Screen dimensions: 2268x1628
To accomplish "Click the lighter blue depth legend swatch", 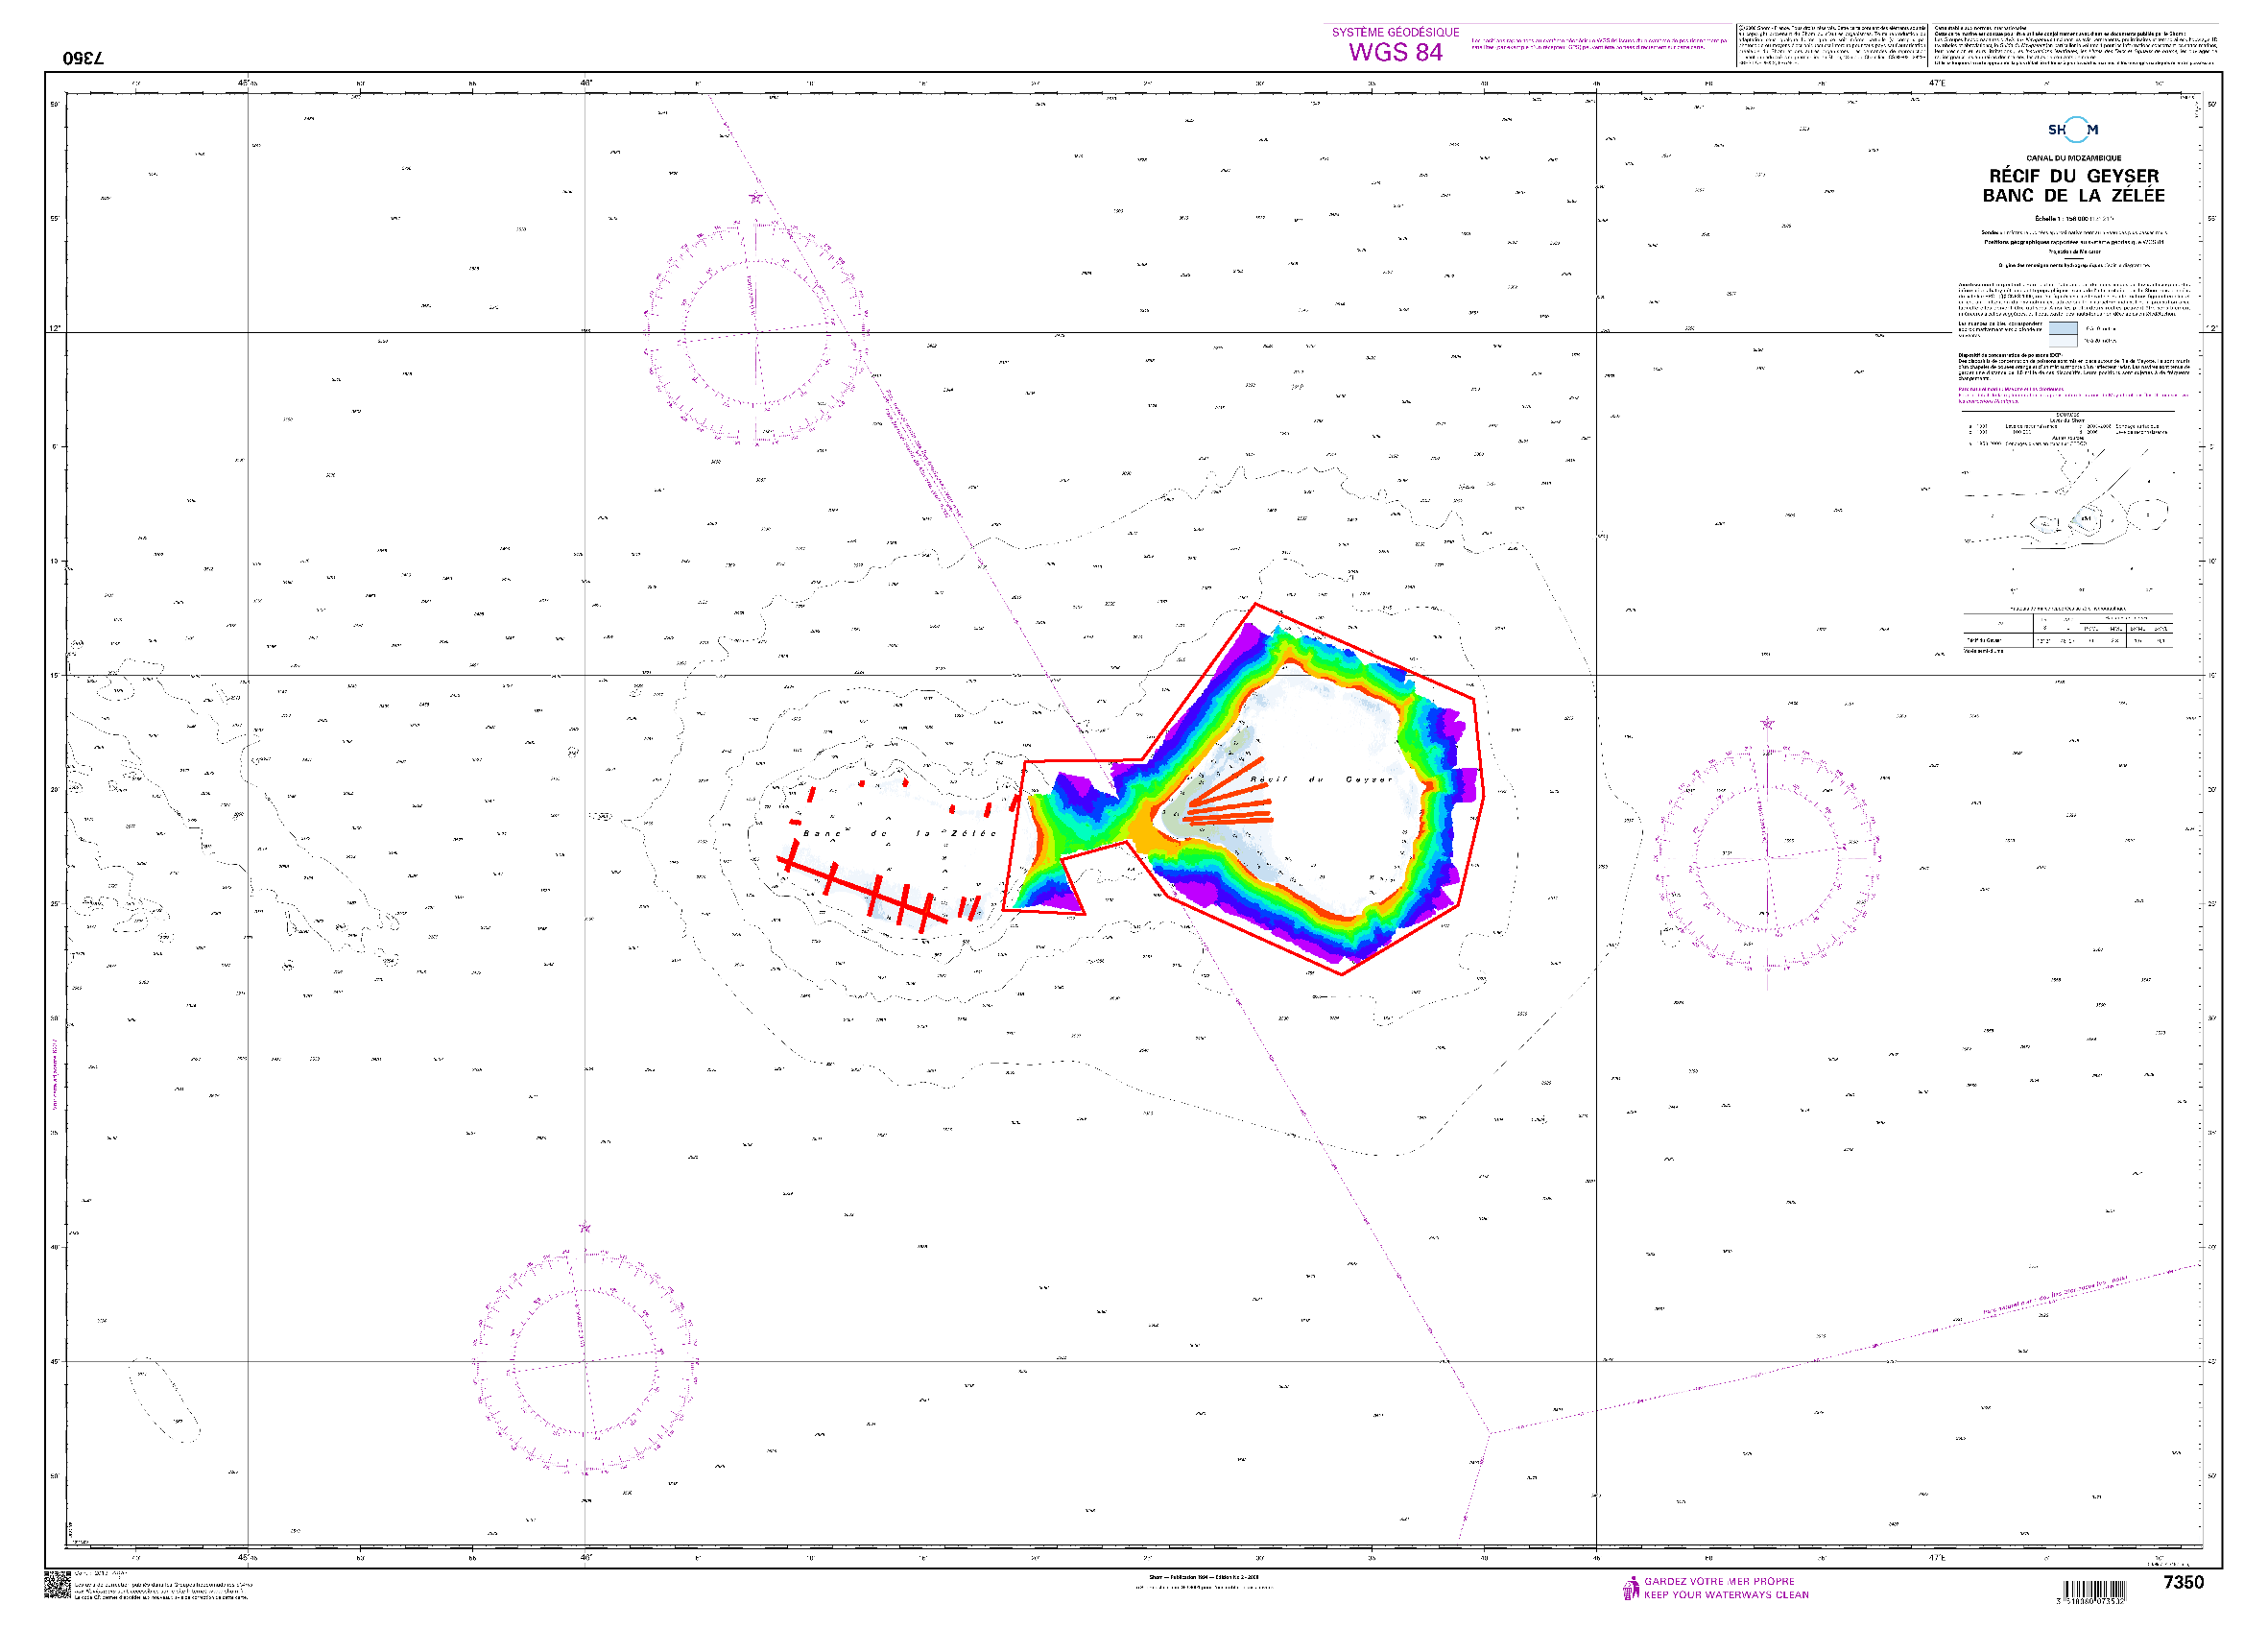I will point(2062,340).
